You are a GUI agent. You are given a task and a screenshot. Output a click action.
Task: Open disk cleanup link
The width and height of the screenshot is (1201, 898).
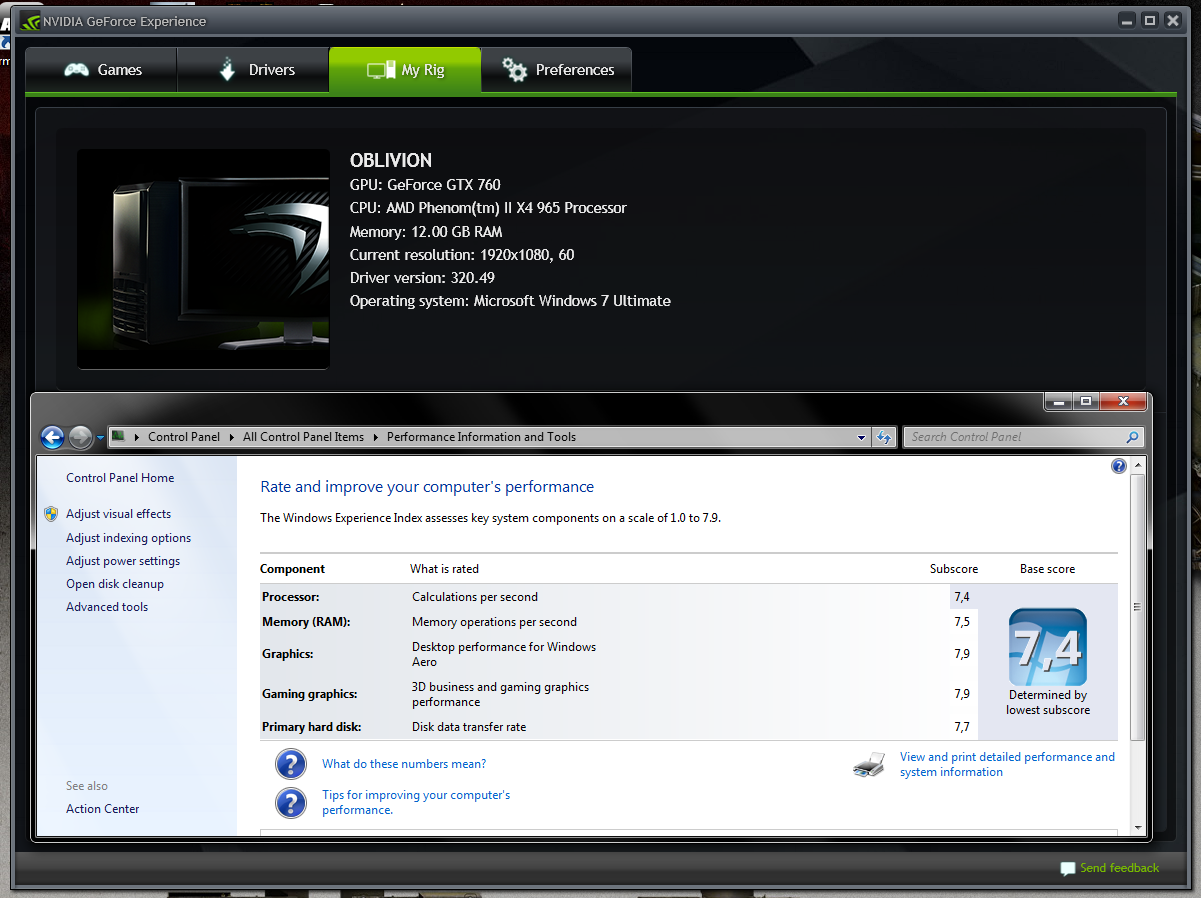(115, 584)
